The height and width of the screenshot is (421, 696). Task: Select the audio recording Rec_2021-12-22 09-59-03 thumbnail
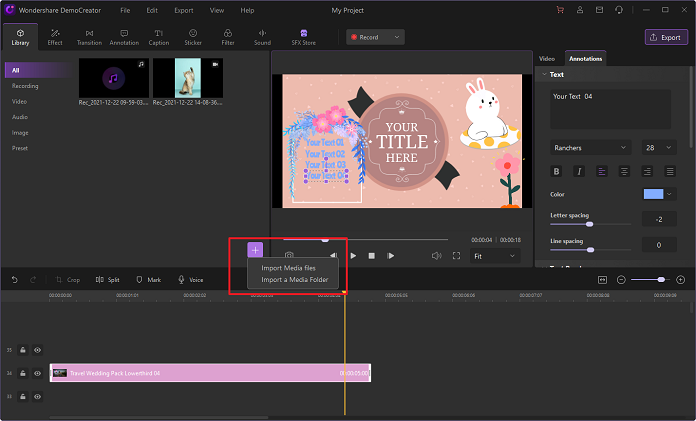coord(114,78)
